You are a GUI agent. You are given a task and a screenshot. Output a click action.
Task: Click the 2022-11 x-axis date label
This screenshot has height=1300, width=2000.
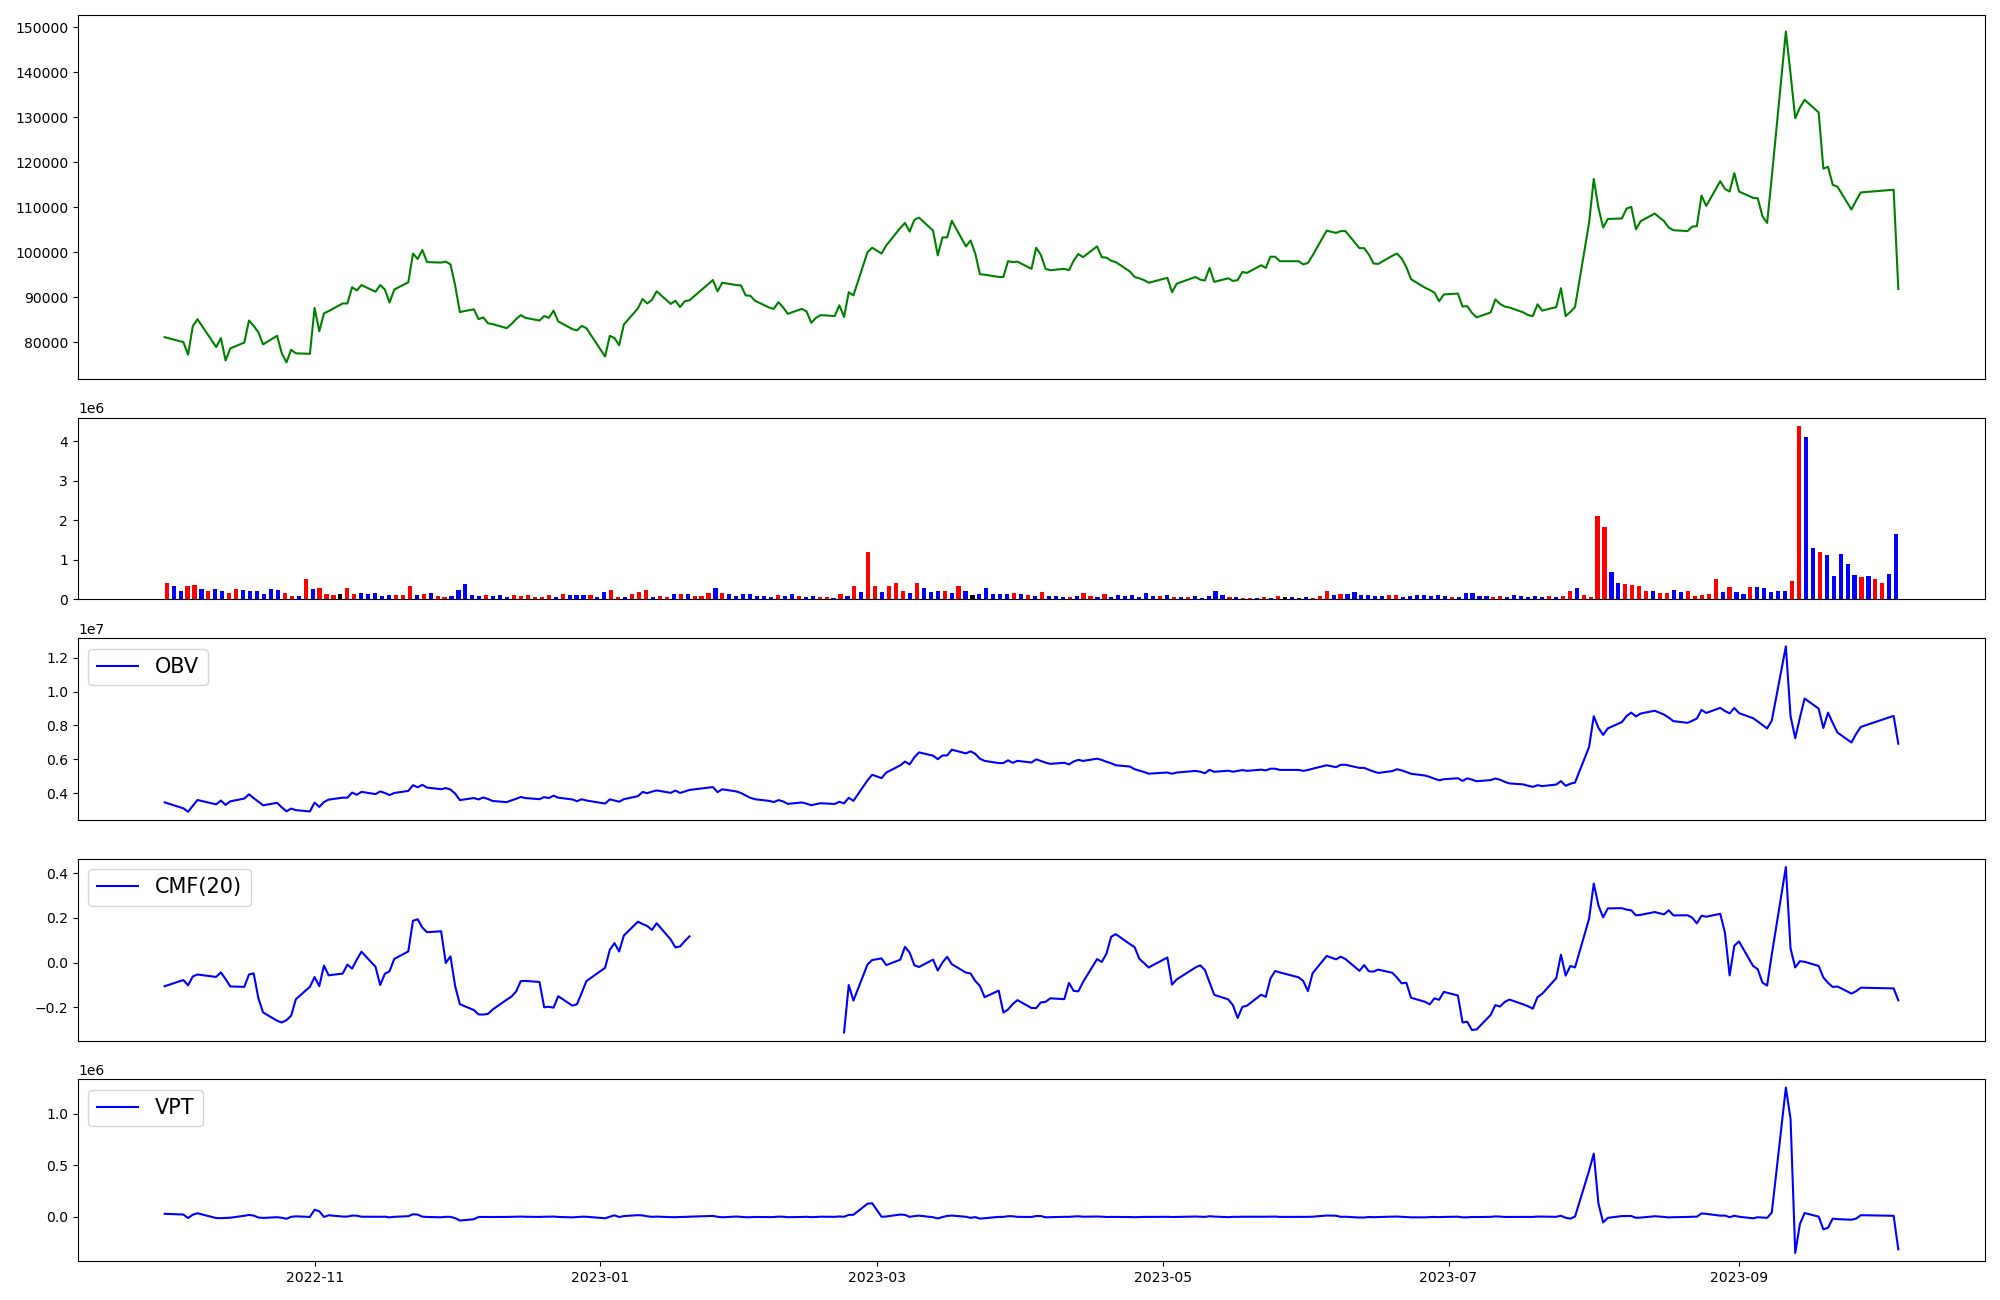(x=315, y=1277)
